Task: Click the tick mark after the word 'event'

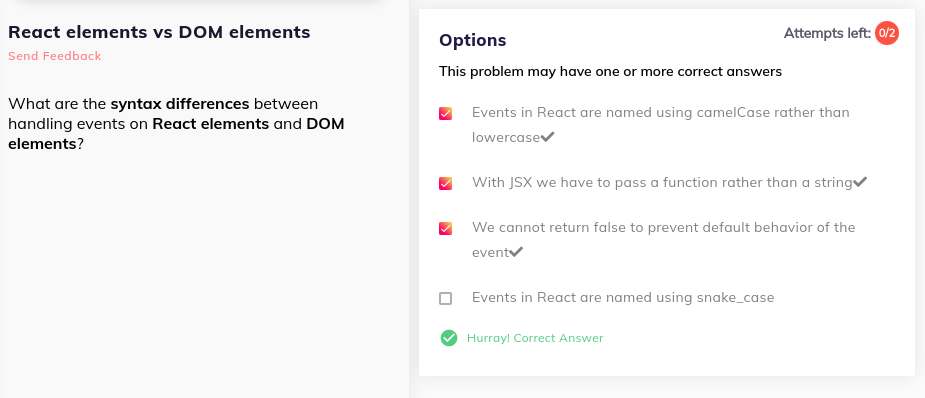Action: click(516, 252)
